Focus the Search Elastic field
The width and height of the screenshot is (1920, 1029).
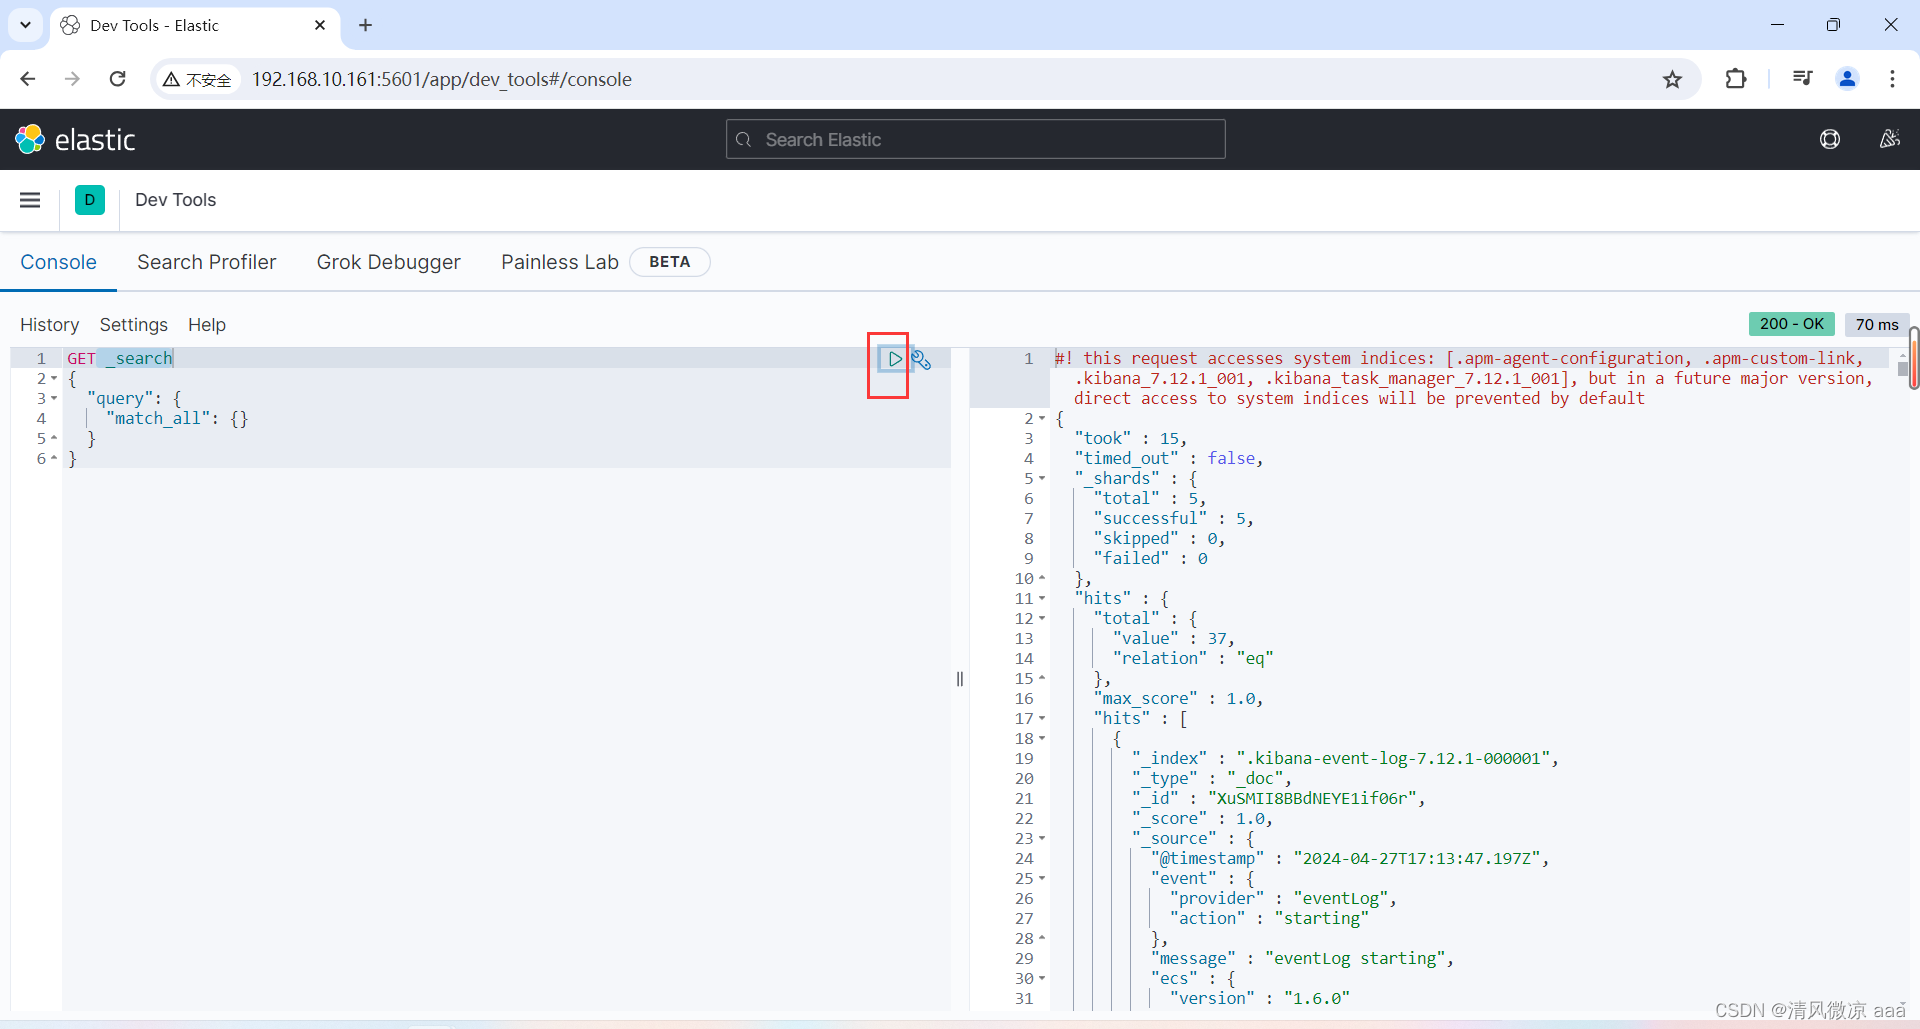(975, 140)
